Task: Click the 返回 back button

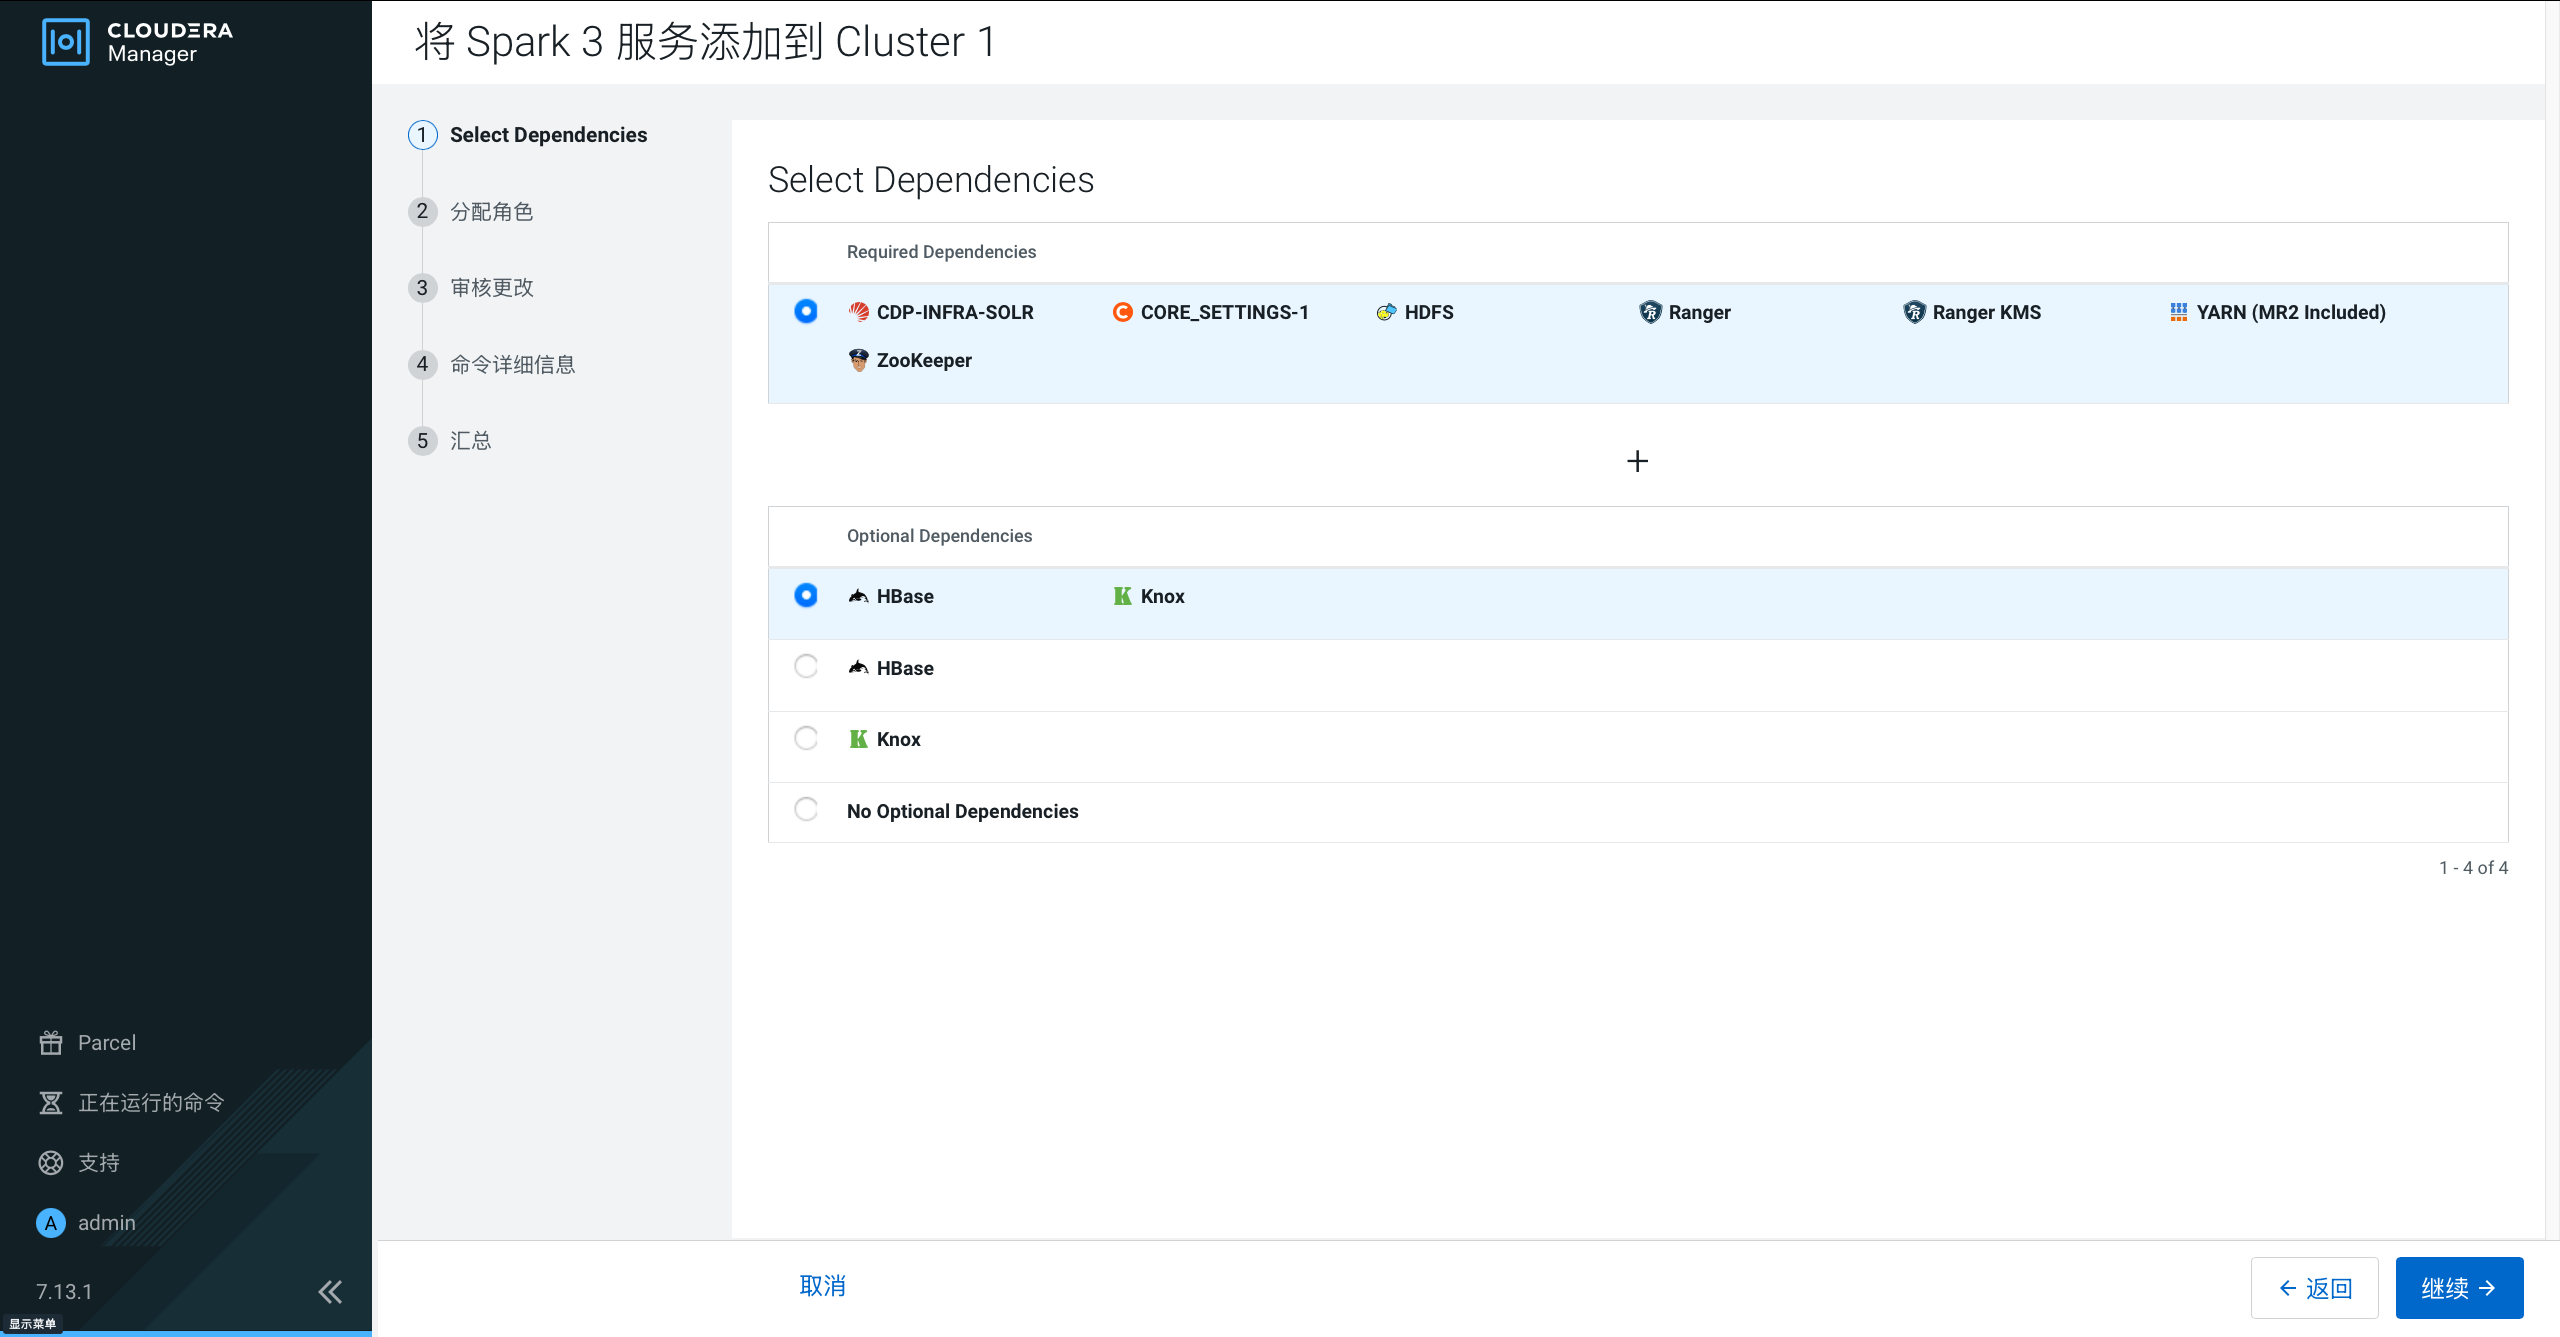Action: (x=2314, y=1288)
